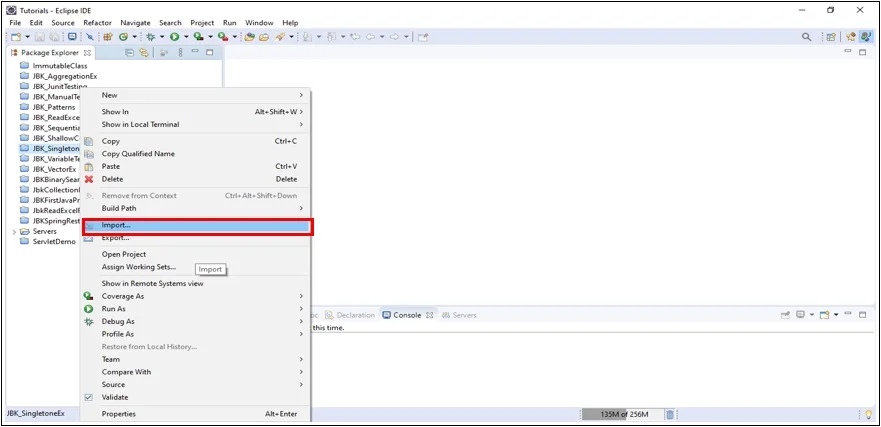Maximize the Package Explorer view

[x=210, y=52]
